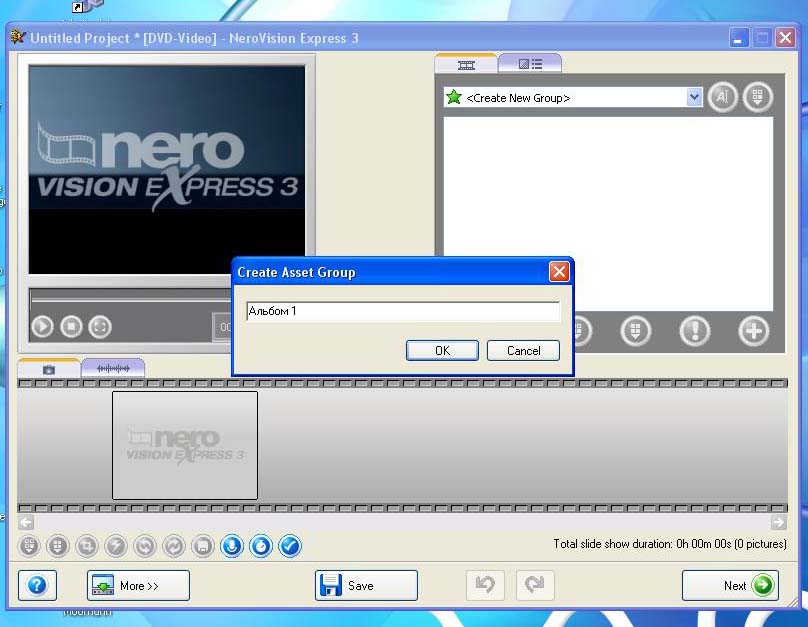808x627 pixels.
Task: Select the crop tool icon
Action: [x=87, y=546]
